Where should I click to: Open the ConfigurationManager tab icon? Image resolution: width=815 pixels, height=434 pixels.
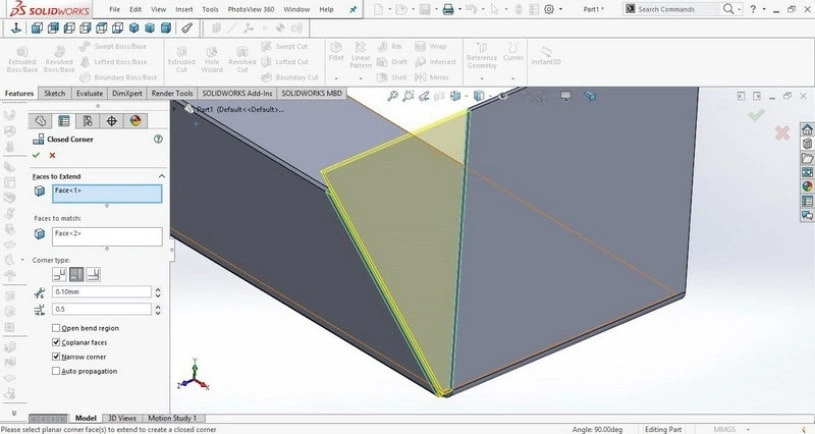coord(88,120)
